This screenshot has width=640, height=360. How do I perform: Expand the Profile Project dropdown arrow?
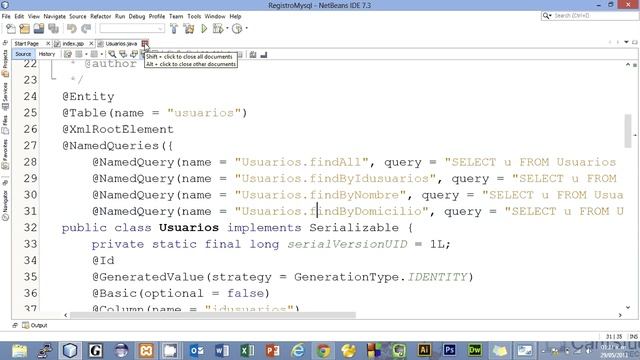[247, 29]
